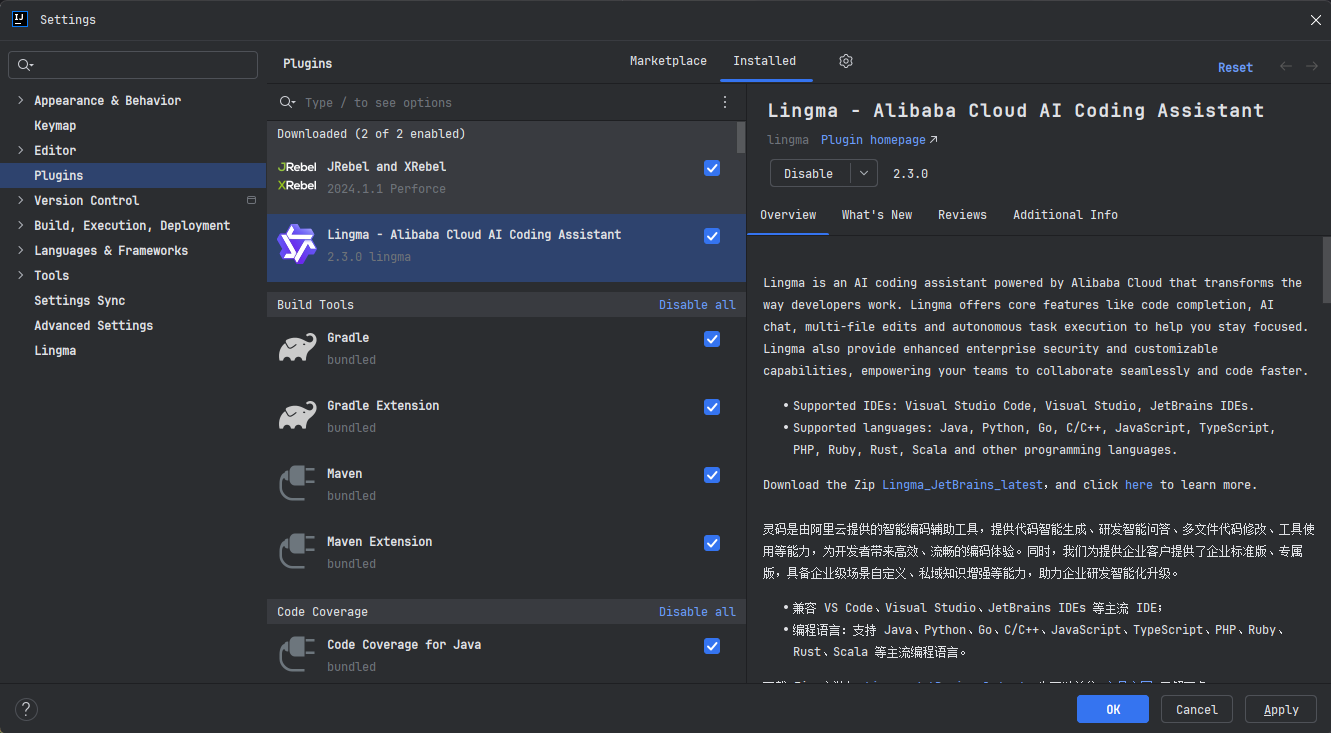Image resolution: width=1331 pixels, height=733 pixels.
Task: Click the forward navigation arrow
Action: click(1313, 66)
